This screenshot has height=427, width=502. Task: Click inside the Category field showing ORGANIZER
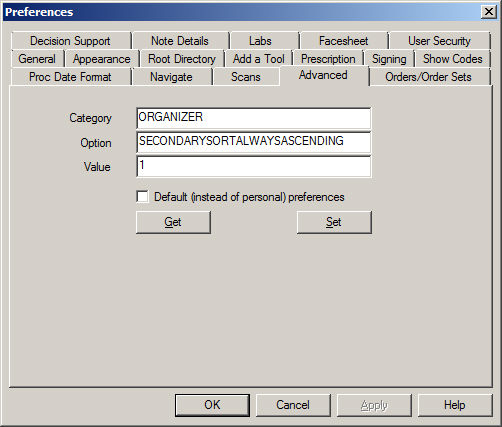click(x=254, y=118)
